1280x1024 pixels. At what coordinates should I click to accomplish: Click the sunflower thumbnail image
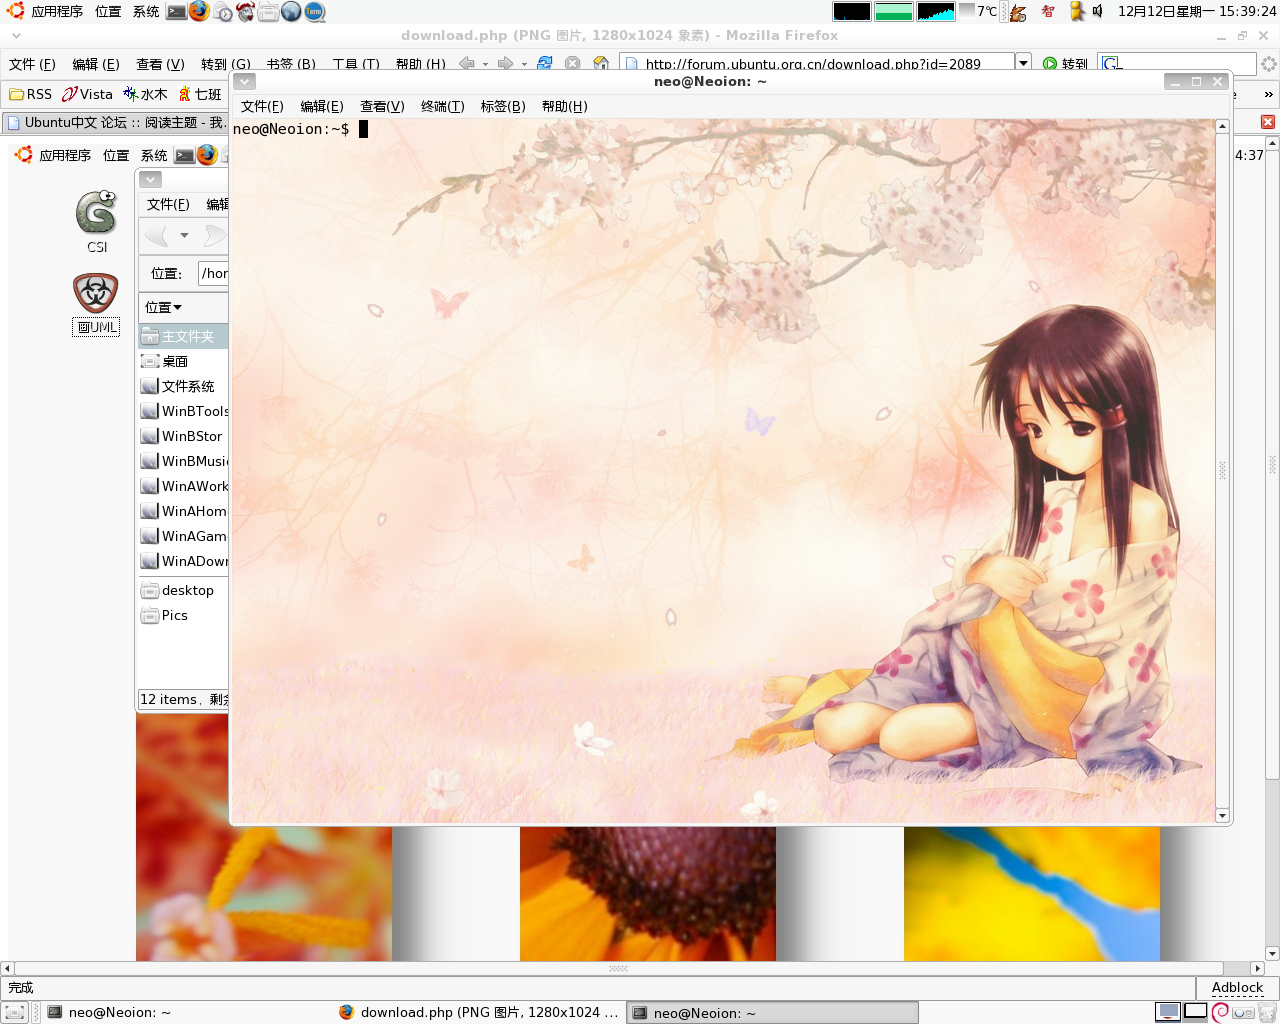pos(648,894)
